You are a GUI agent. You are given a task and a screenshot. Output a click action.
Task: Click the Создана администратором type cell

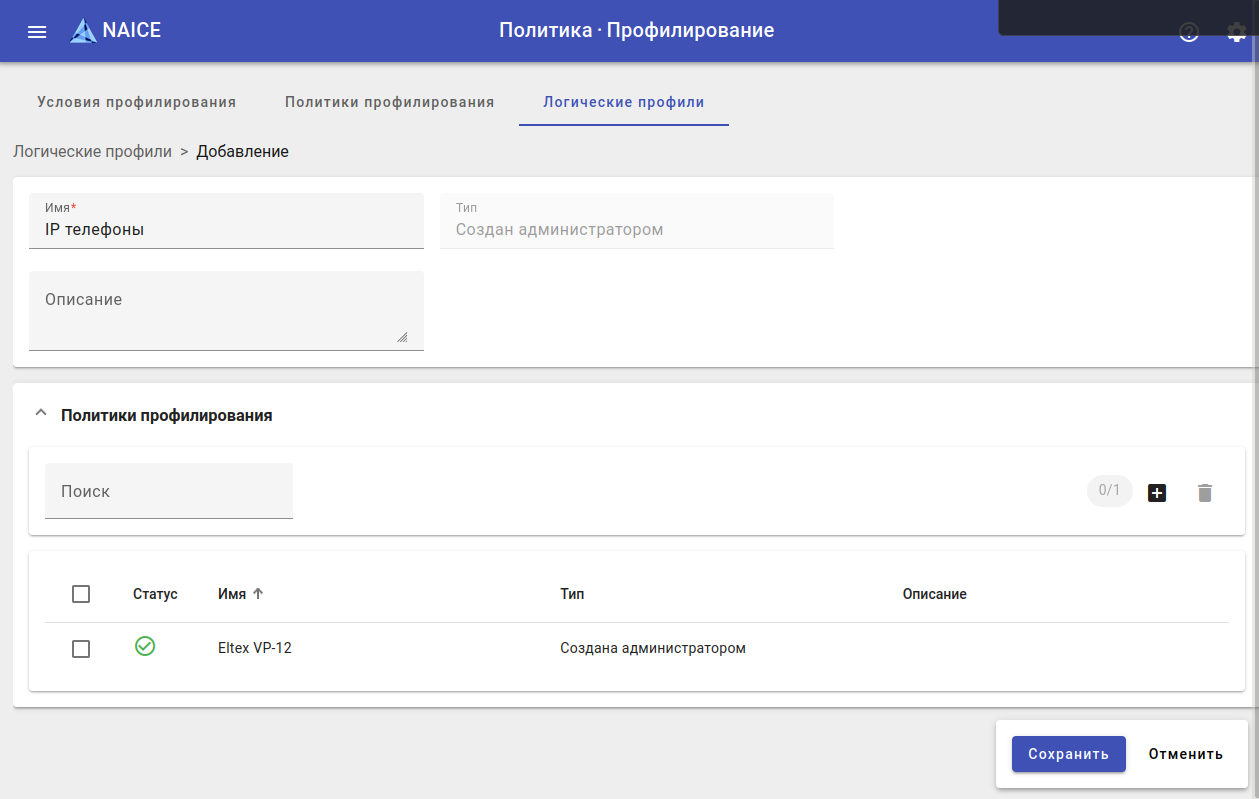coord(653,648)
